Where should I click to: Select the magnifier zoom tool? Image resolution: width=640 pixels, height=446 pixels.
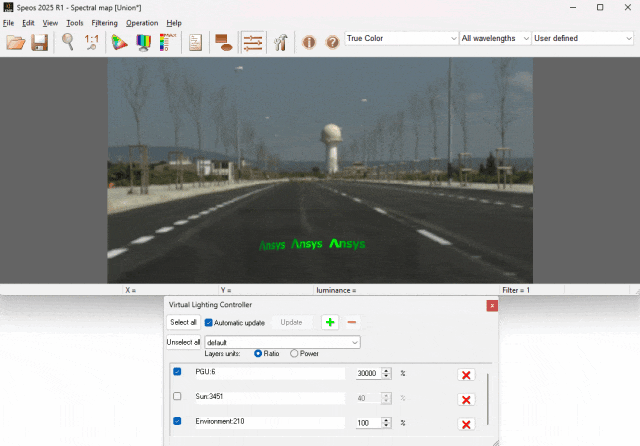68,42
